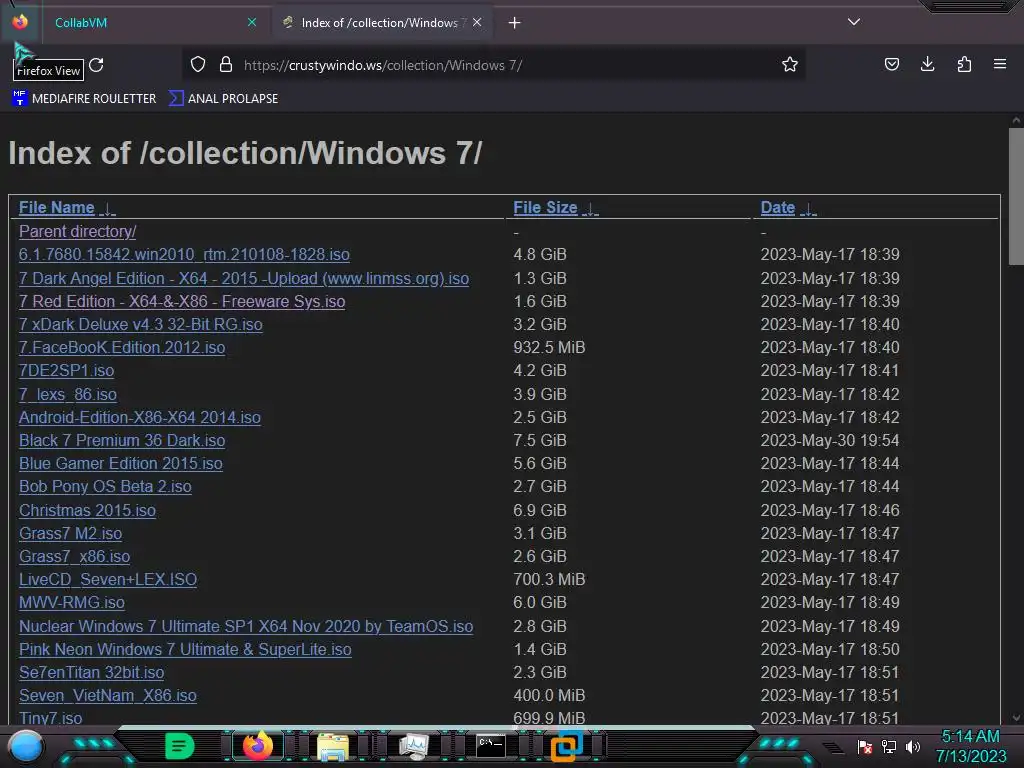Viewport: 1024px width, 768px height.
Task: Open Extensions puzzle icon
Action: [964, 65]
